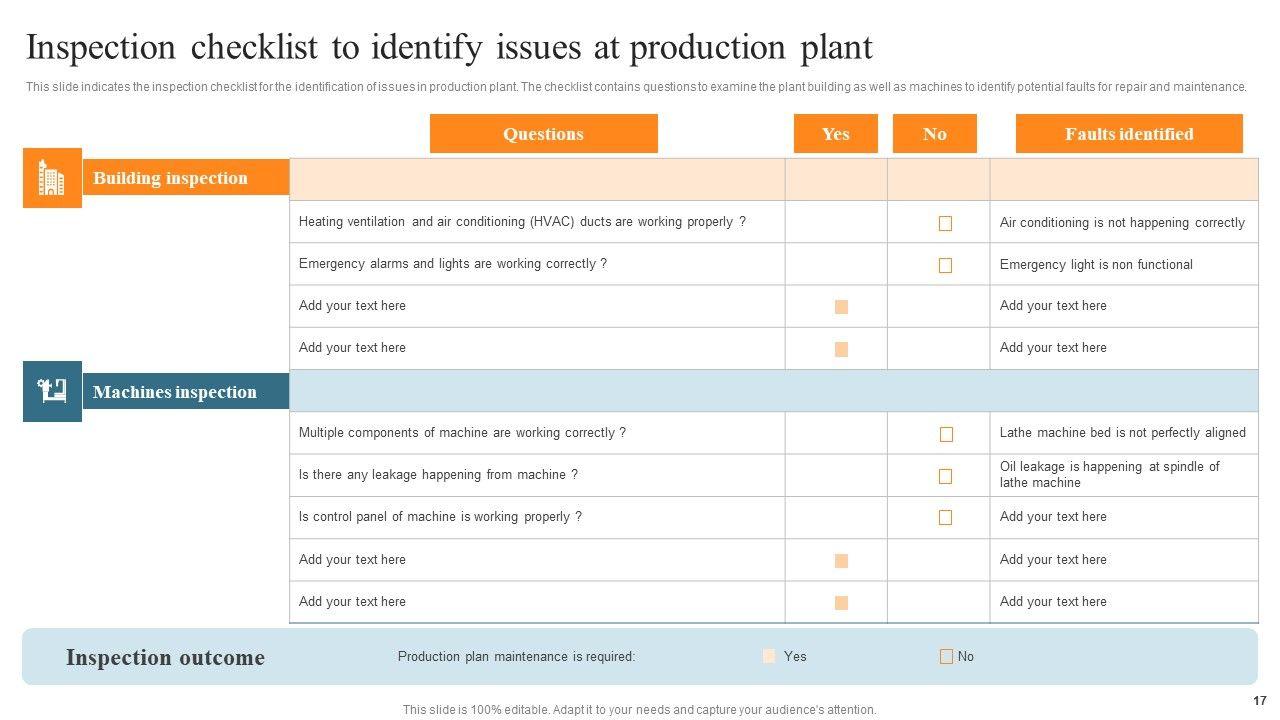Check No box for HVAC ducts question
1280x720 pixels.
pyautogui.click(x=945, y=224)
